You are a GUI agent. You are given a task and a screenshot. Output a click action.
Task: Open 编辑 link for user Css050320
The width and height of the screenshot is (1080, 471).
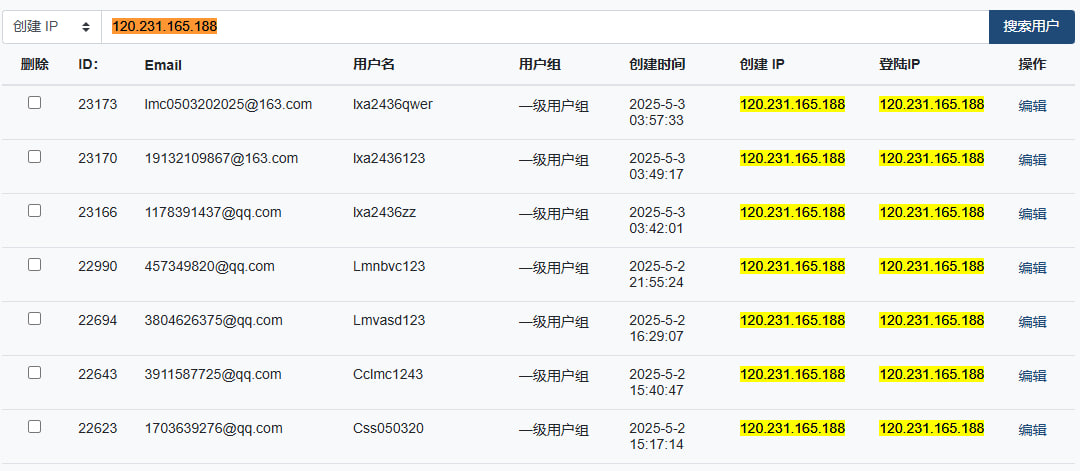1032,430
